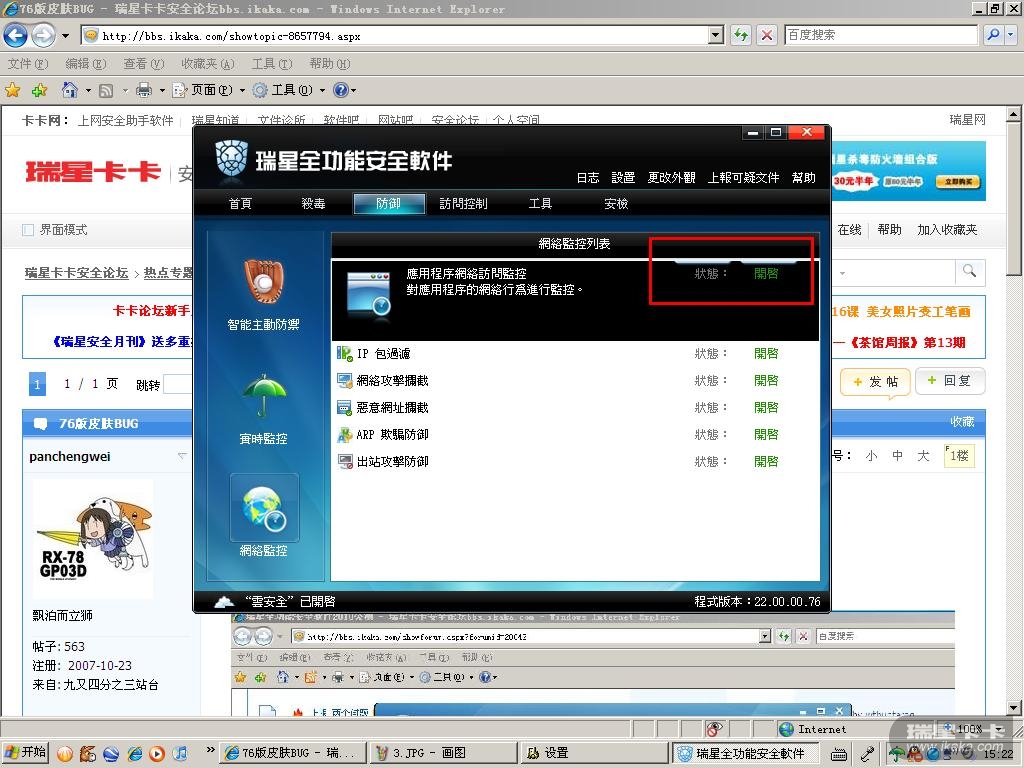Click the 回复 button
Viewport: 1024px width, 768px height.
click(x=950, y=381)
